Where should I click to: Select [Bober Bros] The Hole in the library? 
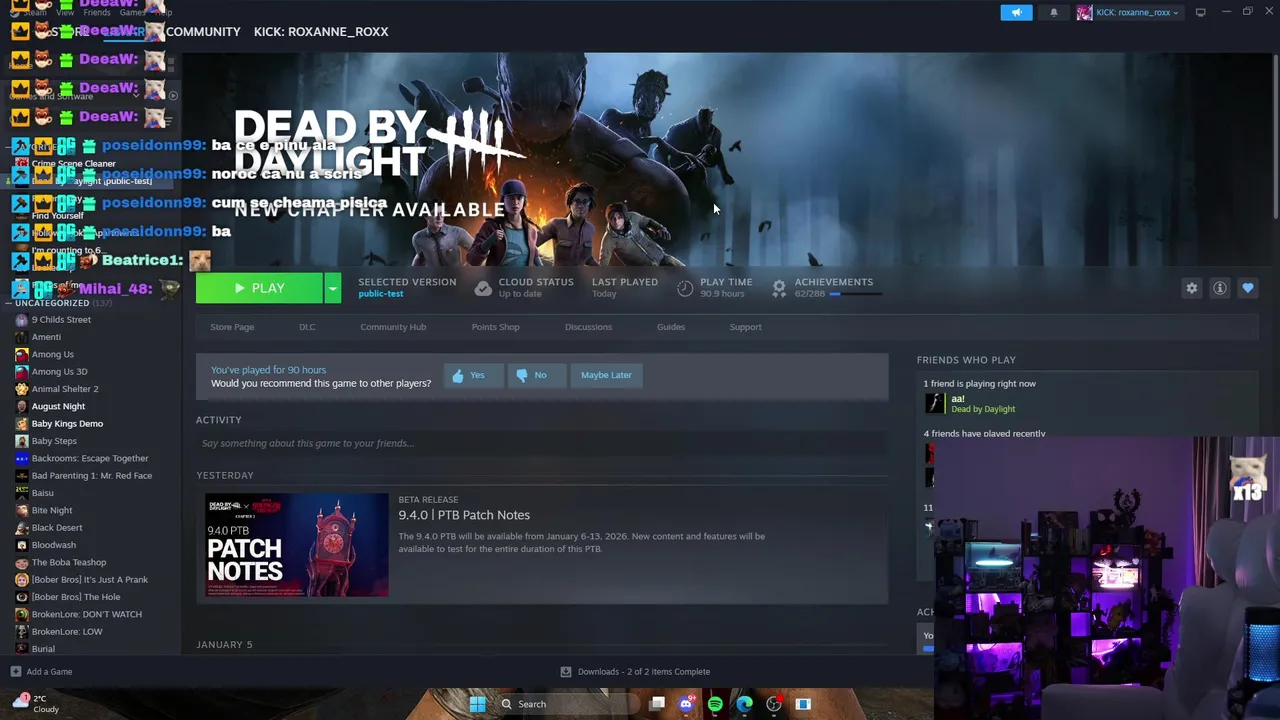[x=75, y=597]
